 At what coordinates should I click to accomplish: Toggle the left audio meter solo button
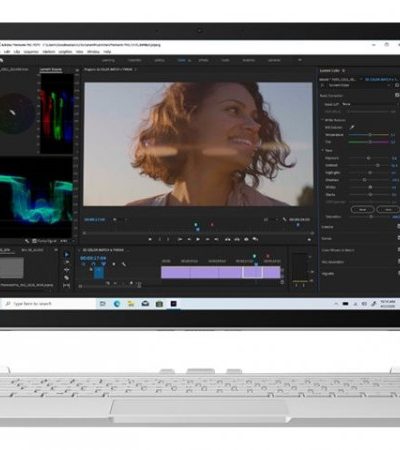click(x=296, y=285)
